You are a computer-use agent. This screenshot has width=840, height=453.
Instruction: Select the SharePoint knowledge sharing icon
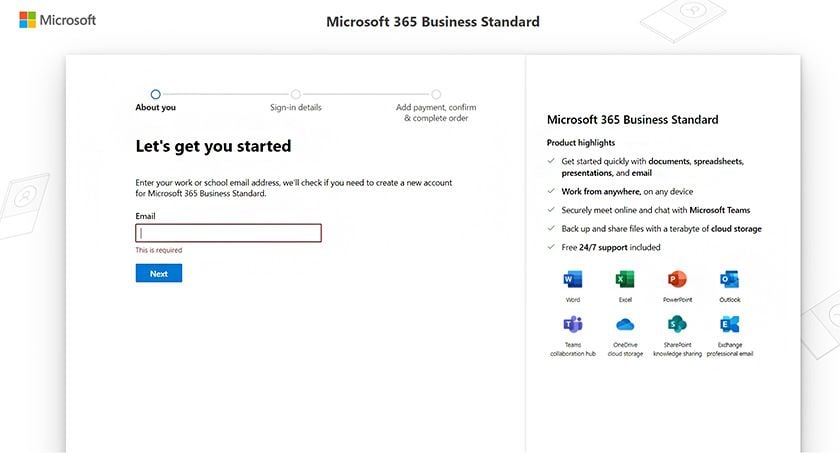pos(677,324)
